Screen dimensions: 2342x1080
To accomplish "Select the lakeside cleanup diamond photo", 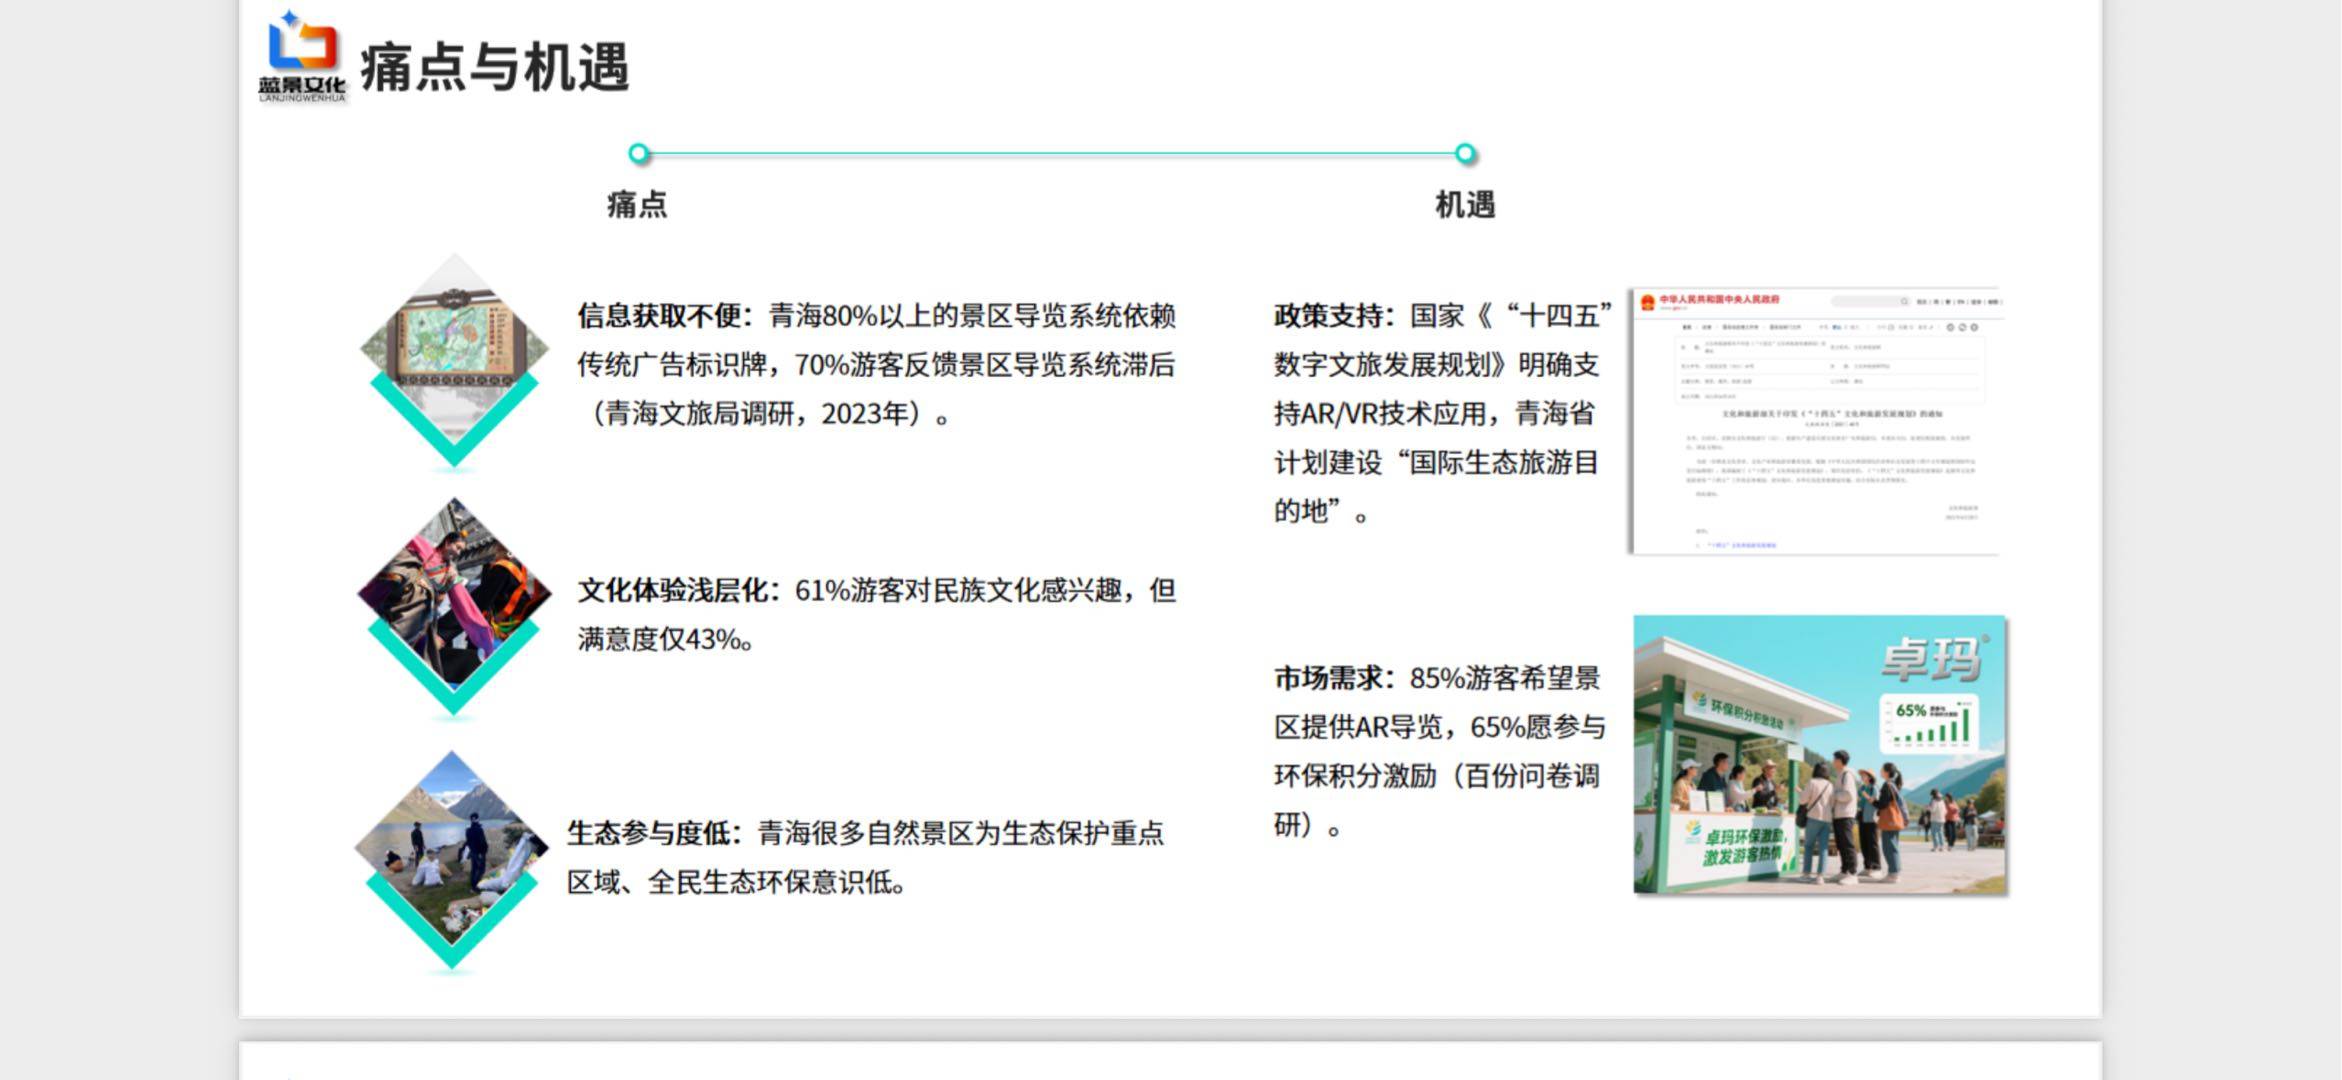I will [x=452, y=847].
